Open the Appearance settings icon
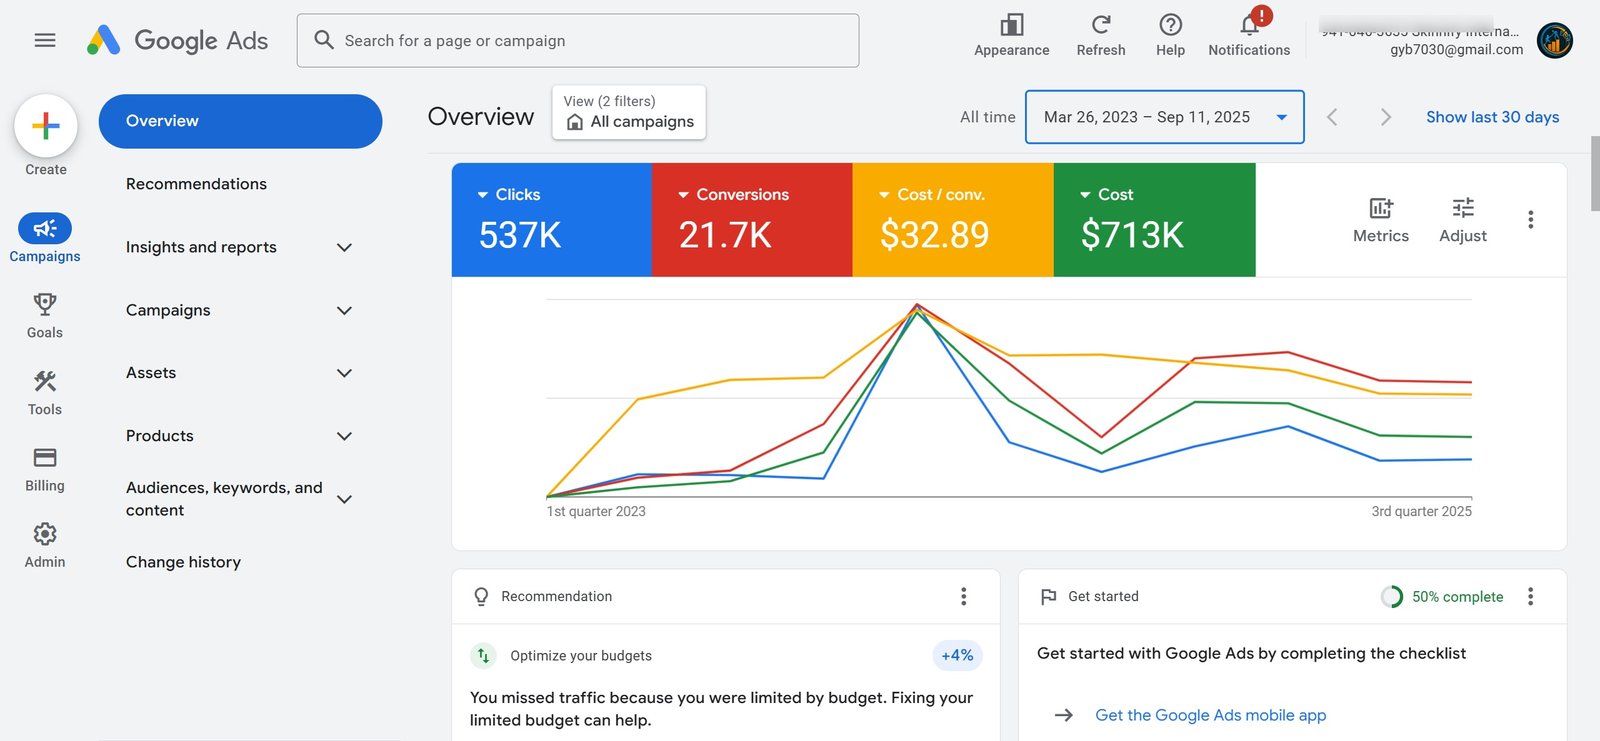The image size is (1600, 741). pos(1012,35)
